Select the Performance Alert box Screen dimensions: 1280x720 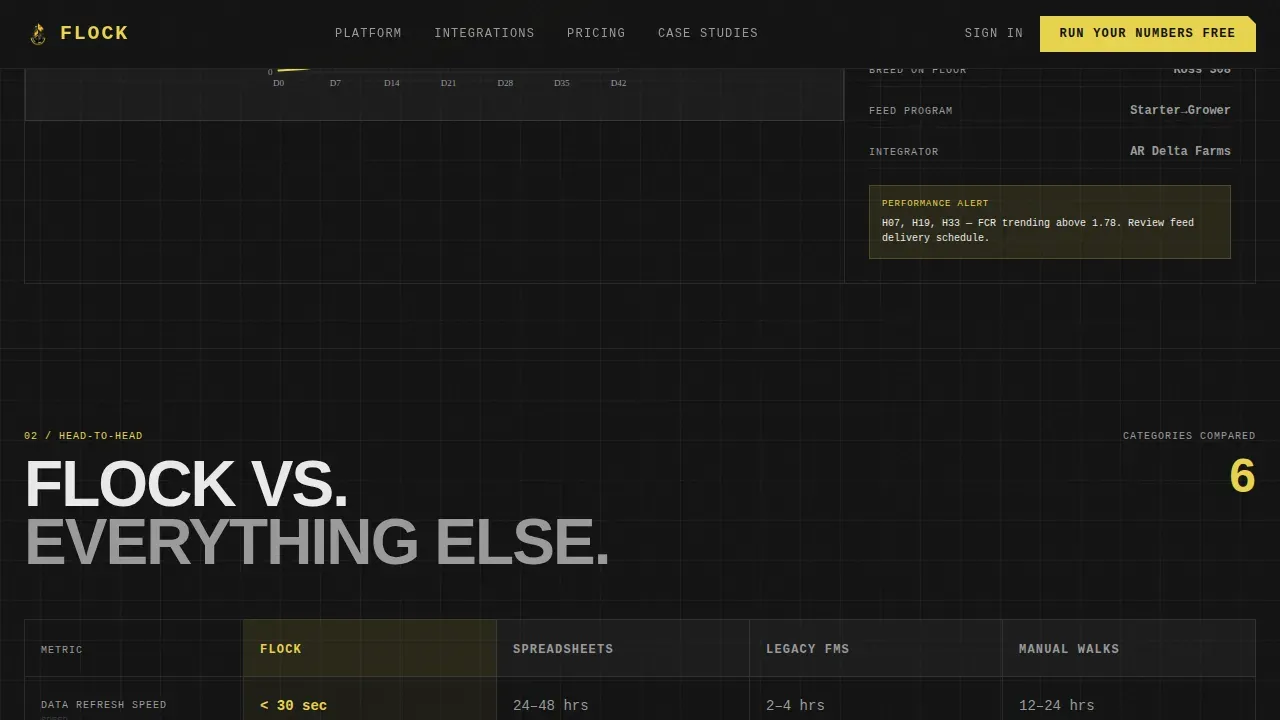(x=1050, y=222)
